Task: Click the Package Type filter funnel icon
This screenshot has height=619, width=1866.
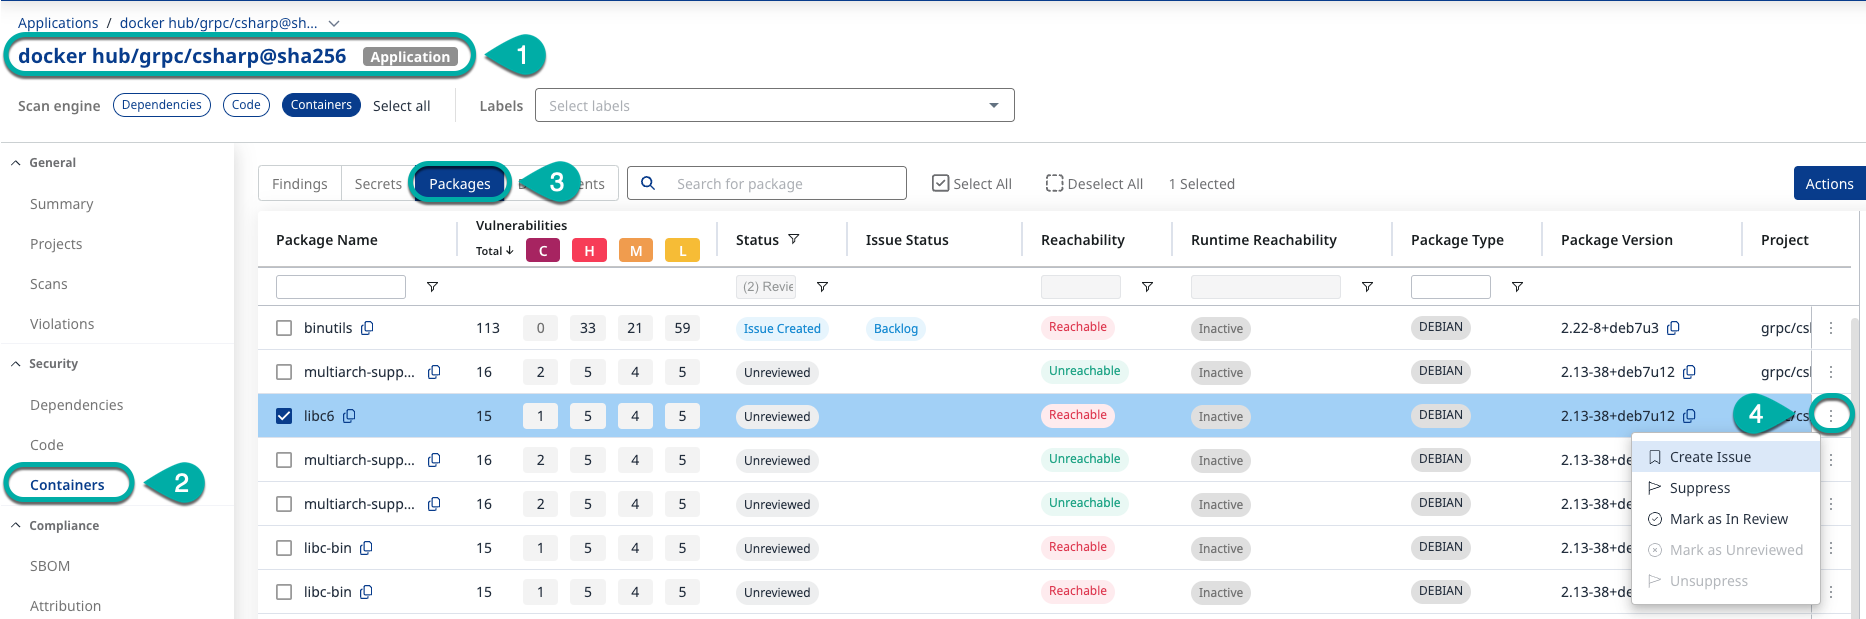Action: [1517, 287]
